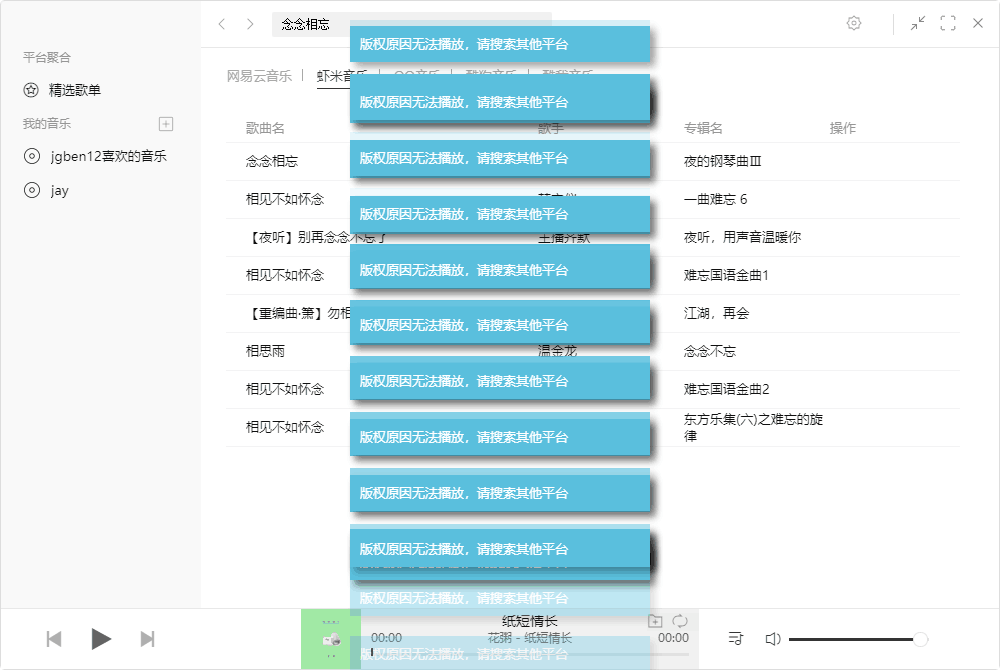Open settings via the gear icon

click(854, 24)
